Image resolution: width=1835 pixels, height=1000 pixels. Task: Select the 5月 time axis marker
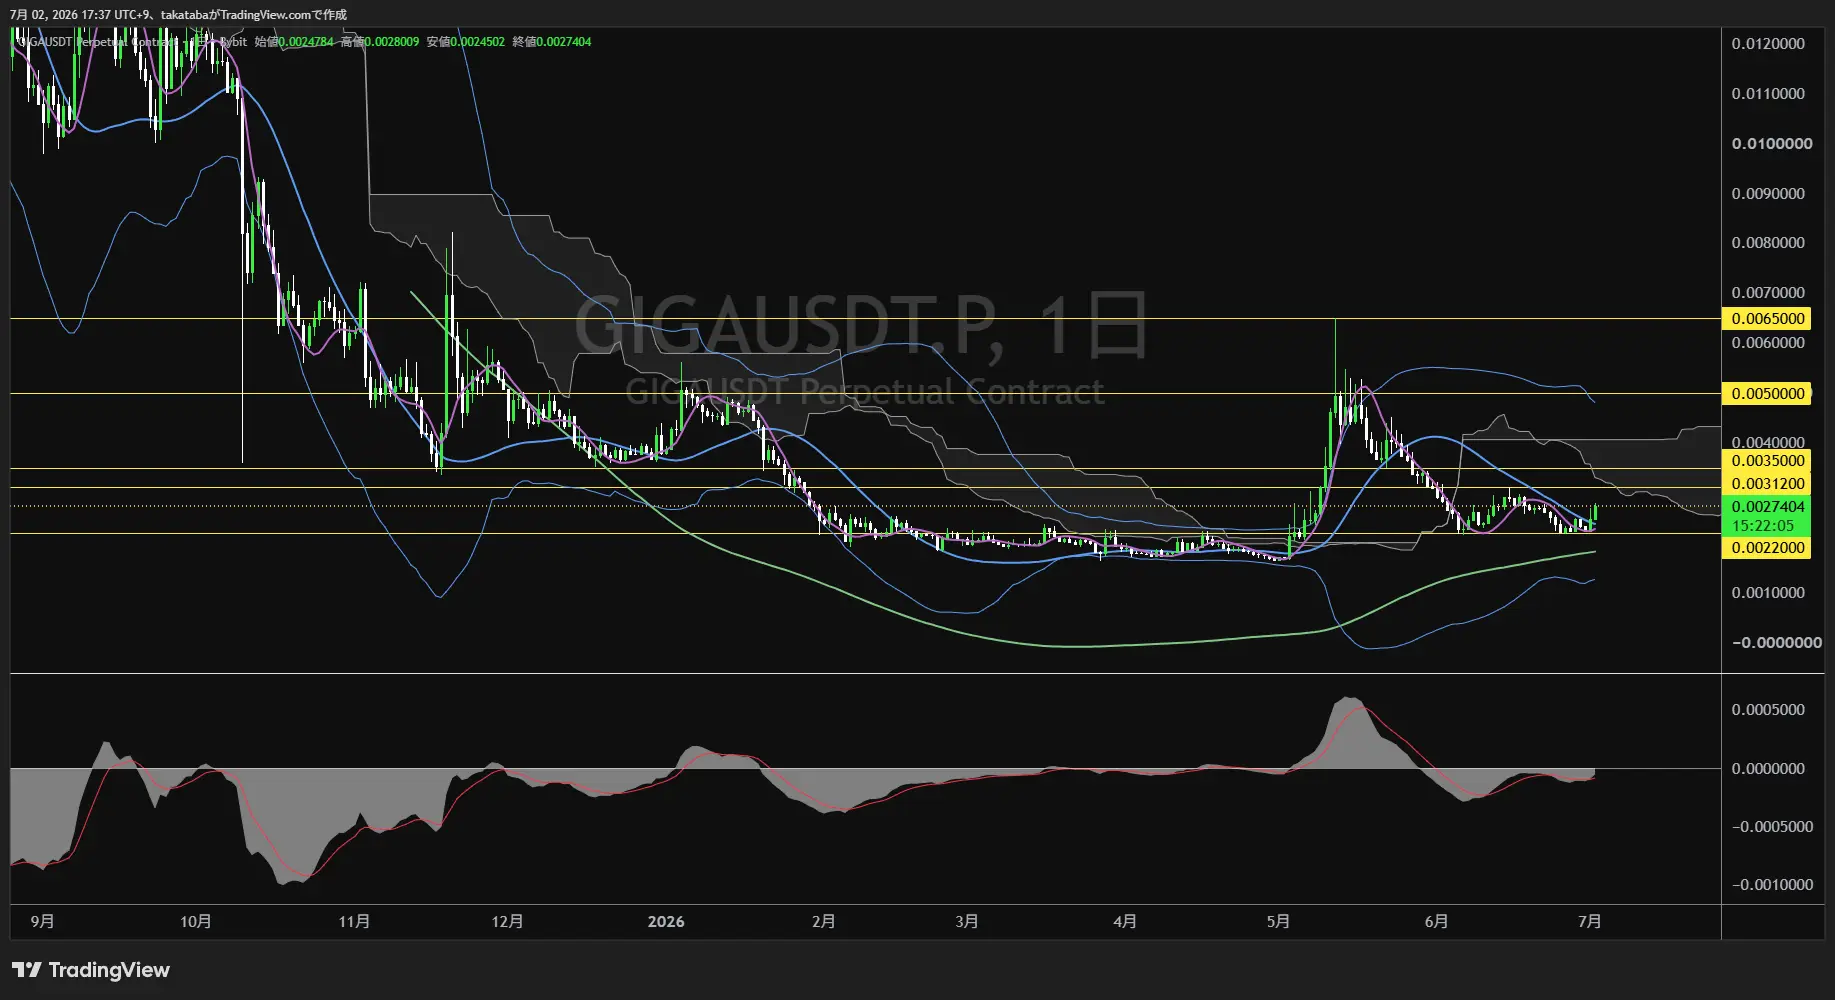point(1278,921)
